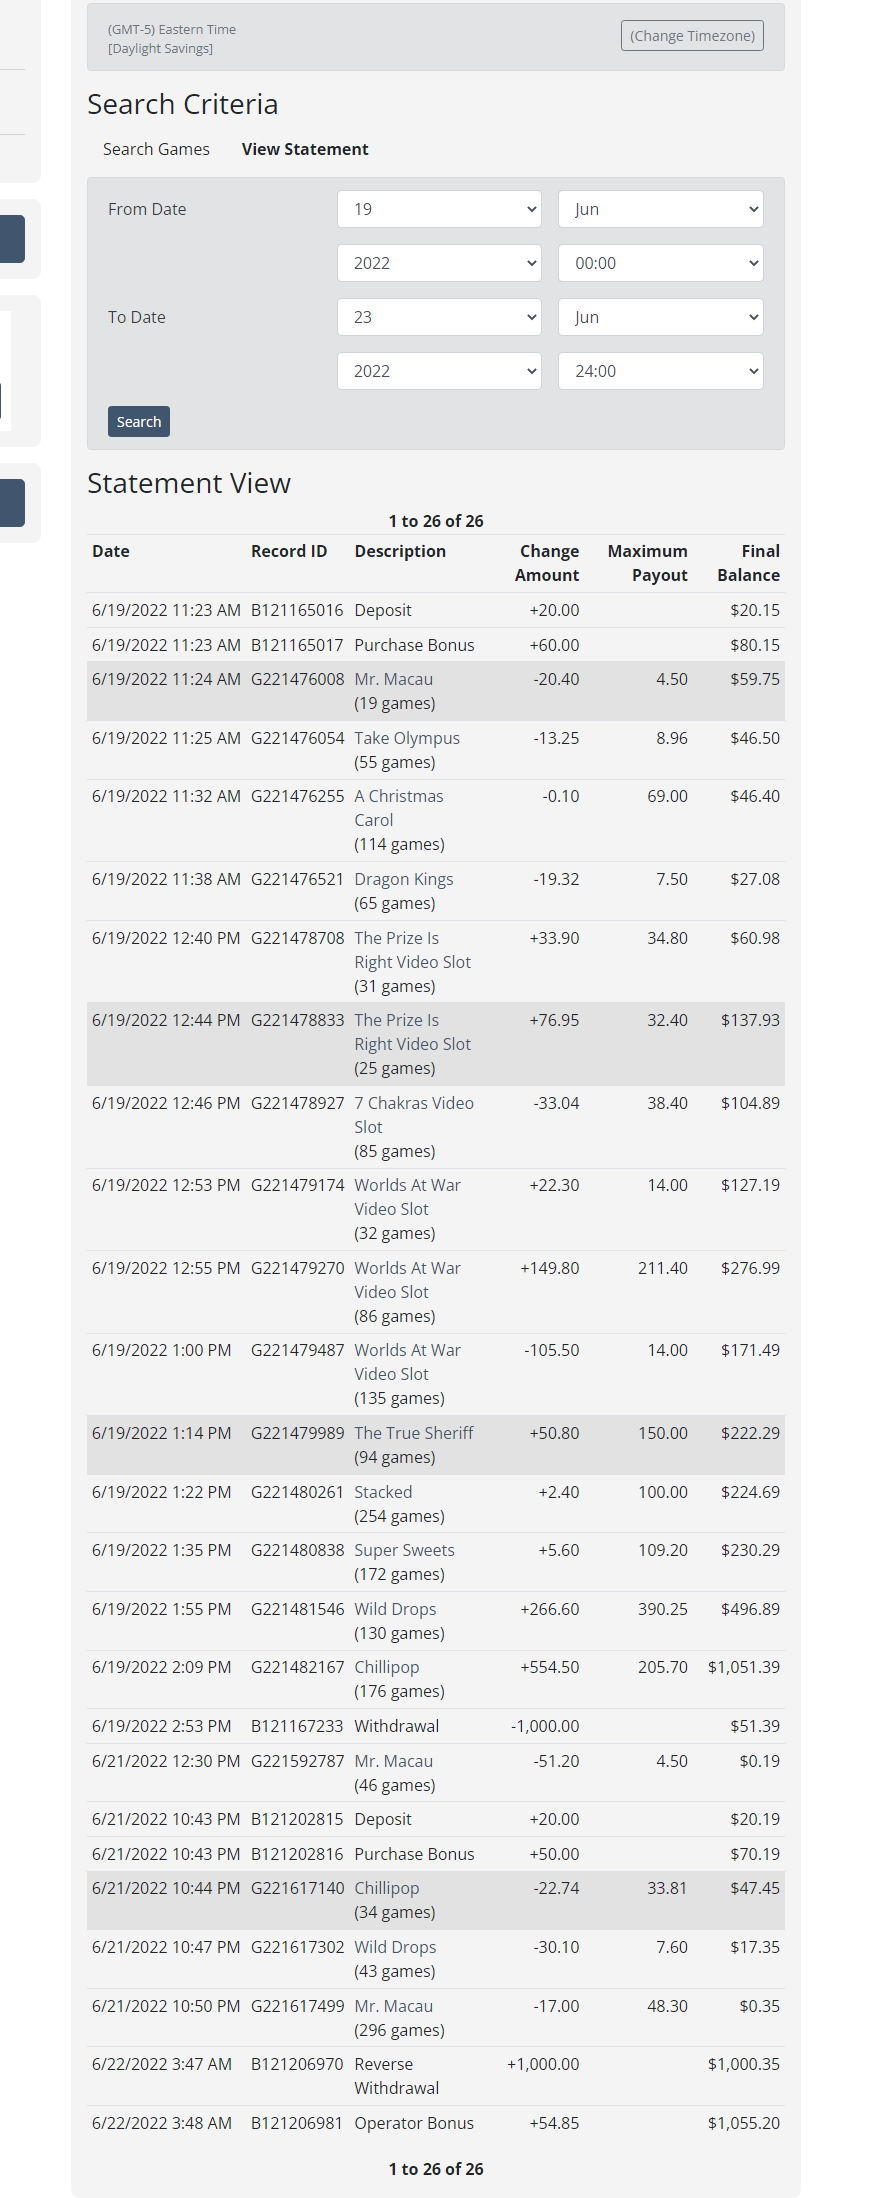
Task: Open the From Date day dropdown
Action: coord(439,209)
